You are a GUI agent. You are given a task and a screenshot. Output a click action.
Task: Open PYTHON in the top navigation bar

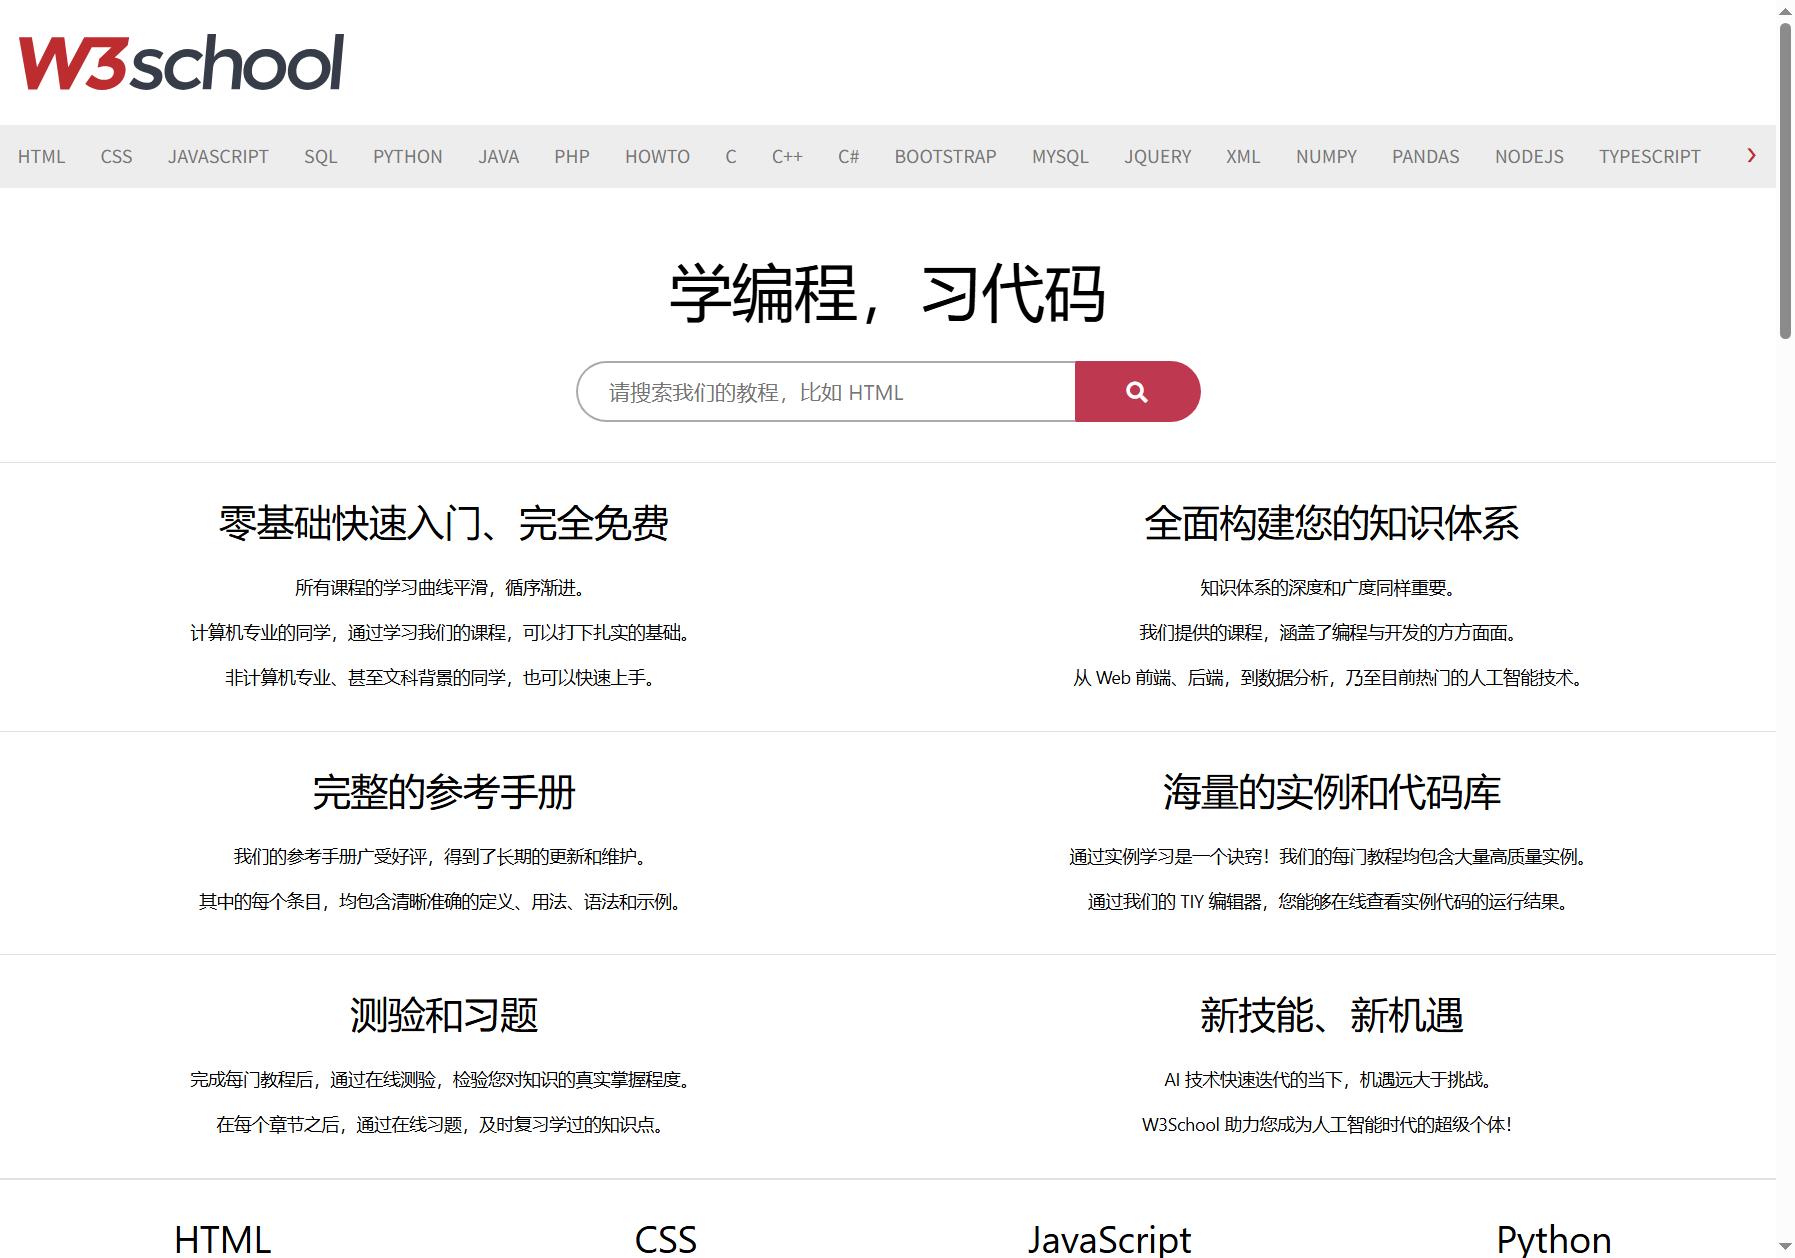pyautogui.click(x=407, y=157)
